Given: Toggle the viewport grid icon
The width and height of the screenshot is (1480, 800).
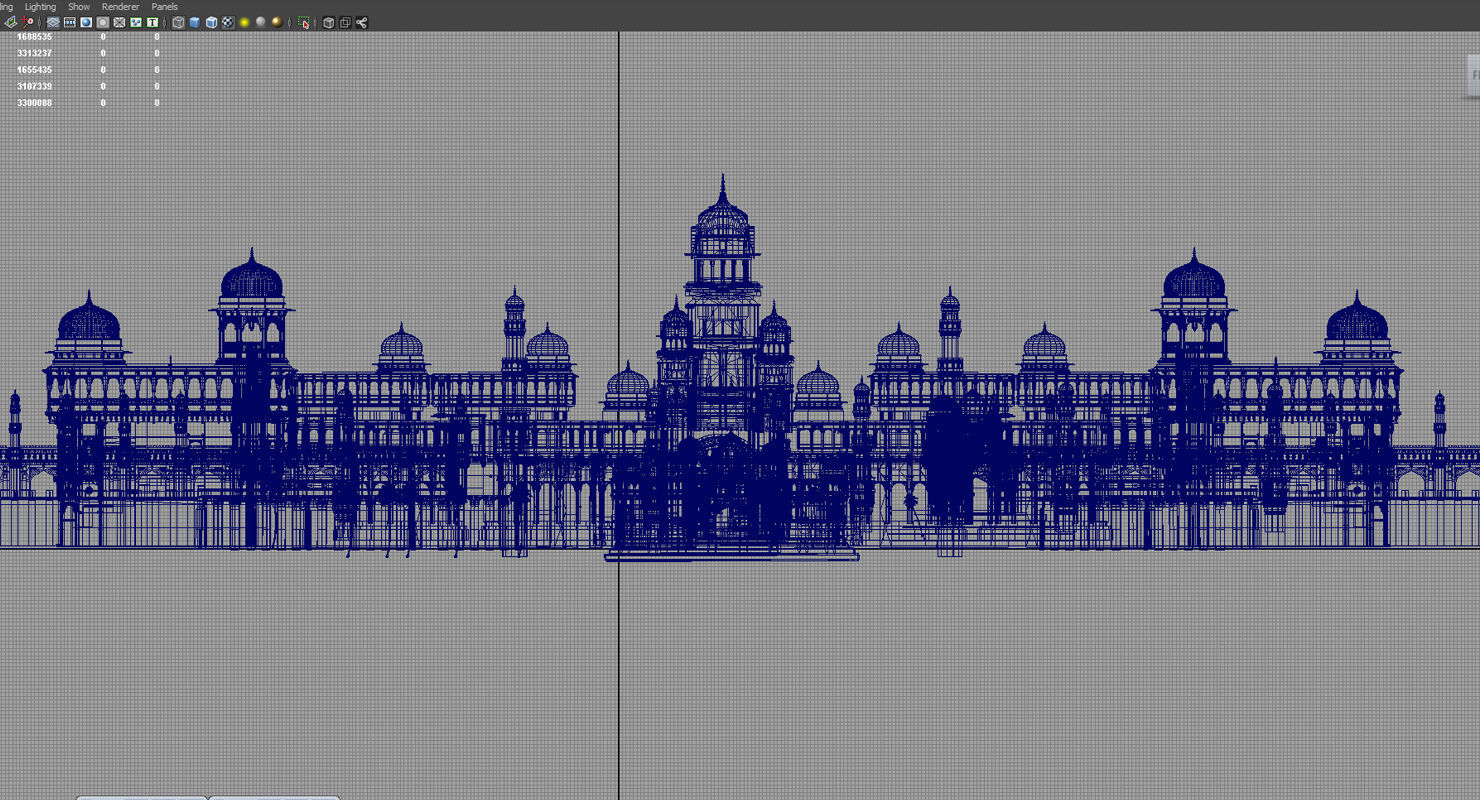Looking at the screenshot, I should 53,22.
